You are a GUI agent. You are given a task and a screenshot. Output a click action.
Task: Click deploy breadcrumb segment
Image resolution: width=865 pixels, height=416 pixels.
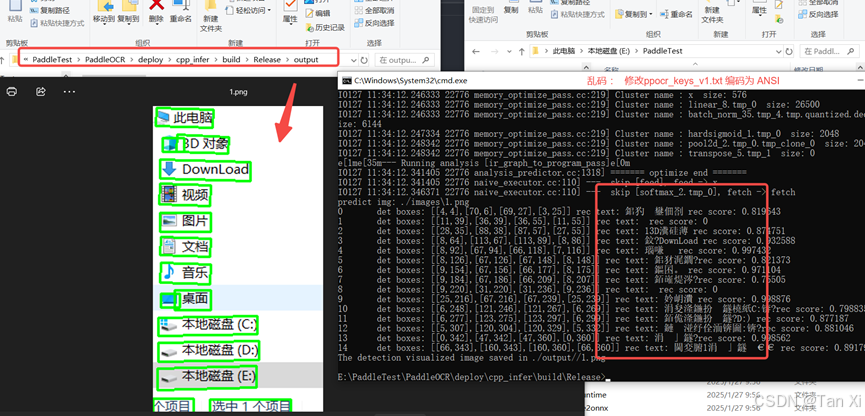[x=151, y=60]
